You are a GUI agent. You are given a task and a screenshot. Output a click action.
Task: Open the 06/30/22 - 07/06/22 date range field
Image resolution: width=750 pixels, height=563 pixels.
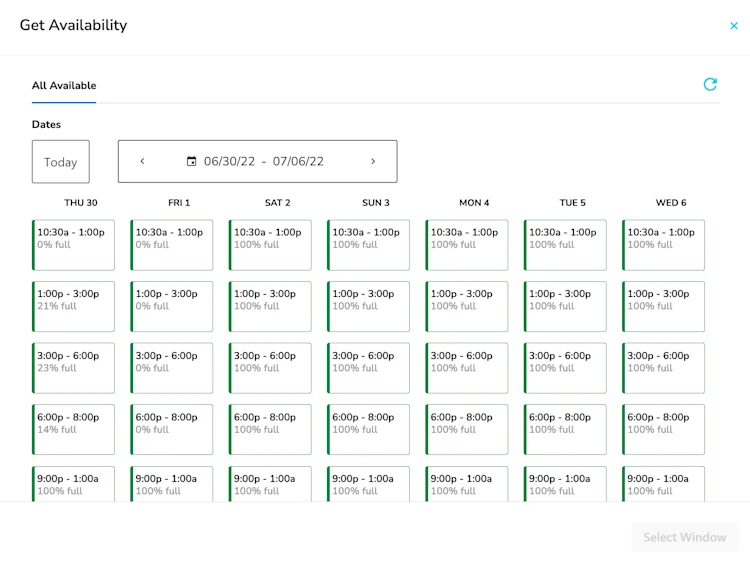(257, 161)
